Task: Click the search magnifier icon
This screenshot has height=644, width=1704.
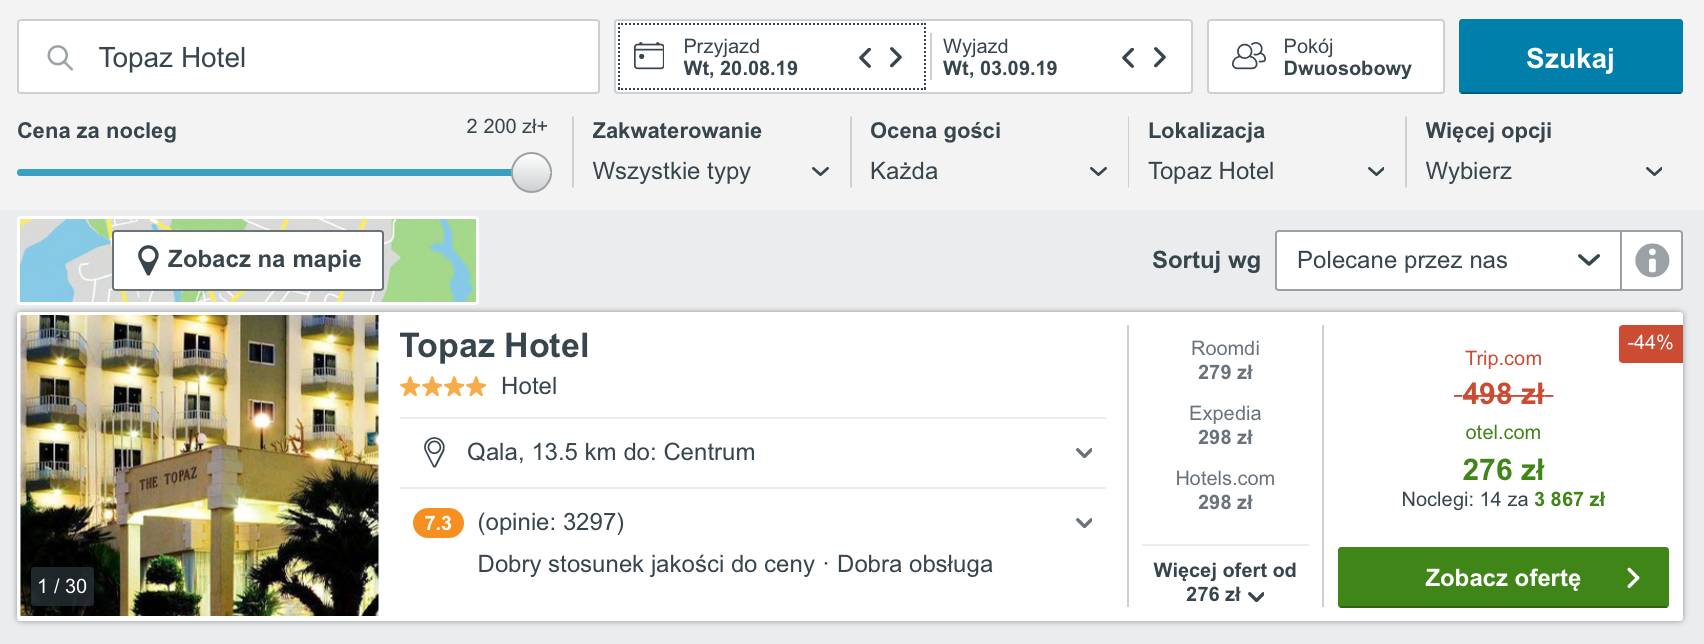Action: (x=60, y=58)
